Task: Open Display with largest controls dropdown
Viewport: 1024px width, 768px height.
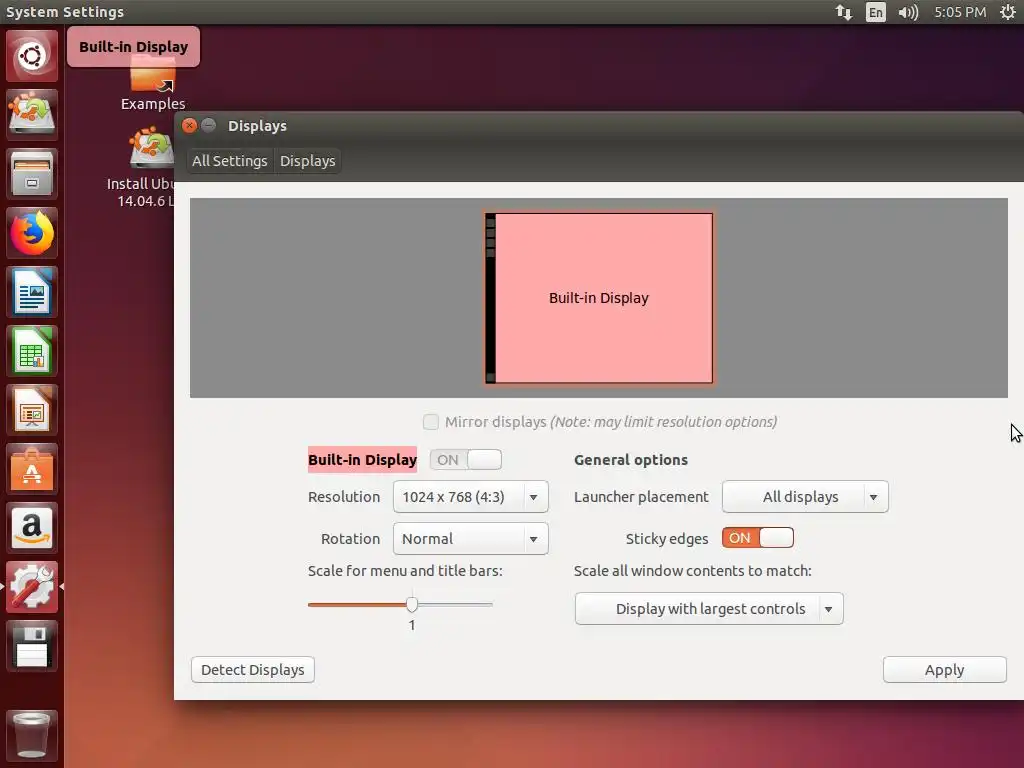Action: [709, 609]
